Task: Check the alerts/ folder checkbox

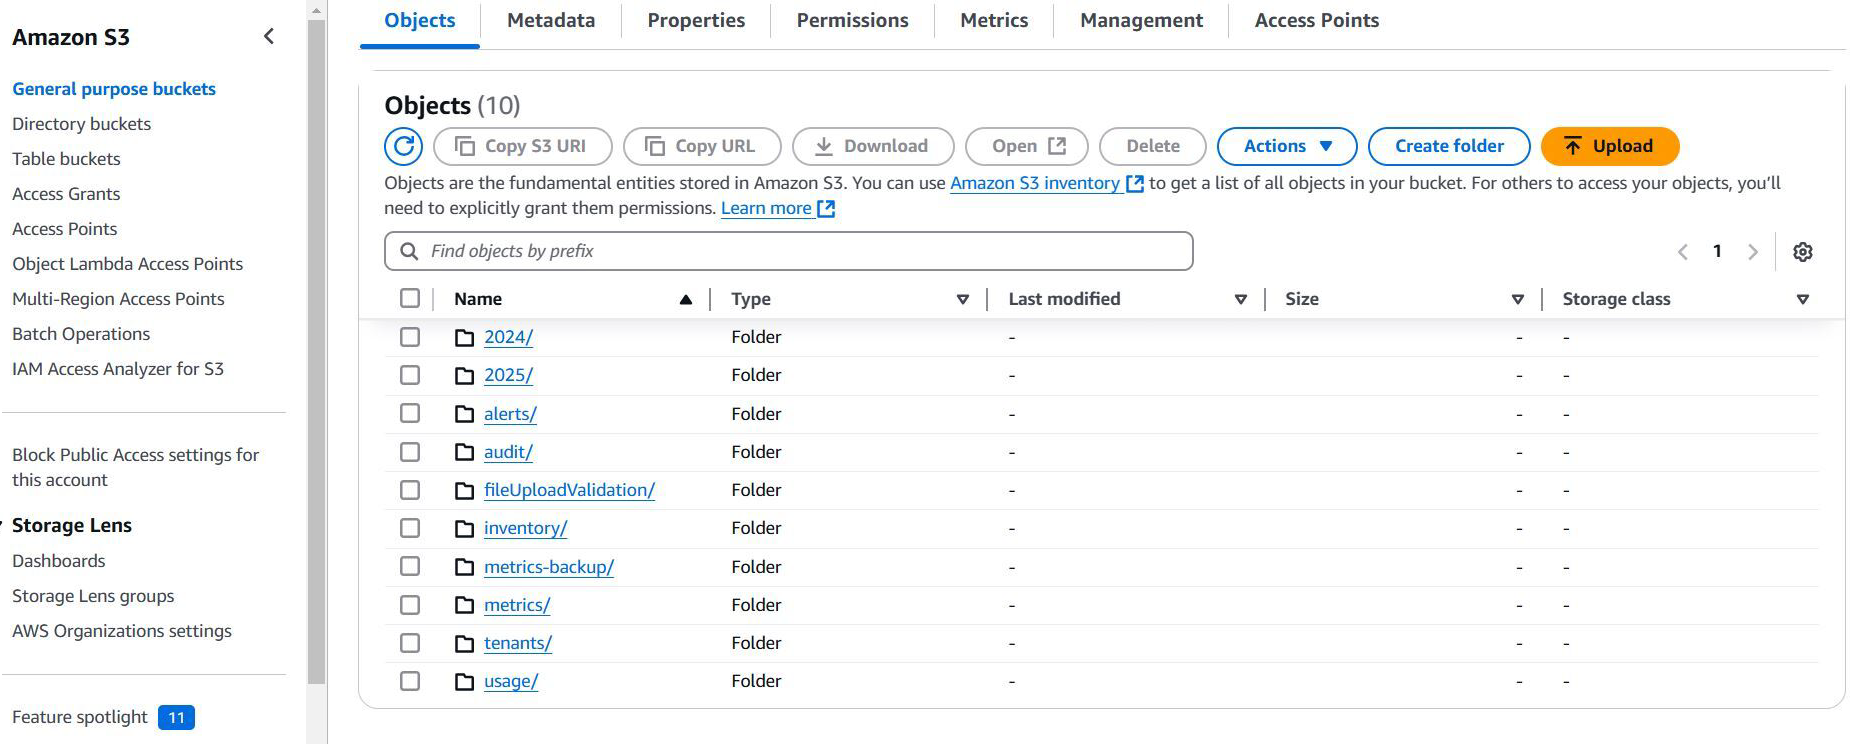Action: click(x=410, y=413)
